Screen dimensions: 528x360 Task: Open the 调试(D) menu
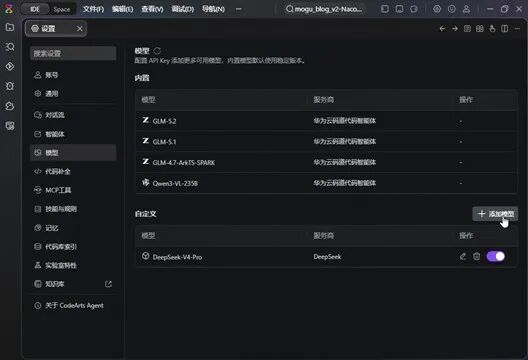(x=183, y=9)
